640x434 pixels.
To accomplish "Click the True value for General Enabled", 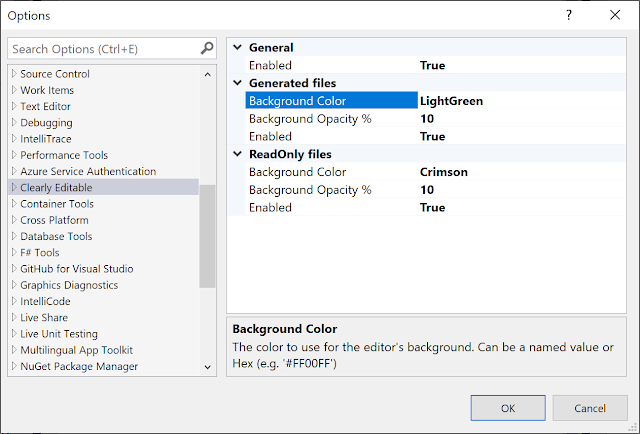I will click(x=432, y=65).
